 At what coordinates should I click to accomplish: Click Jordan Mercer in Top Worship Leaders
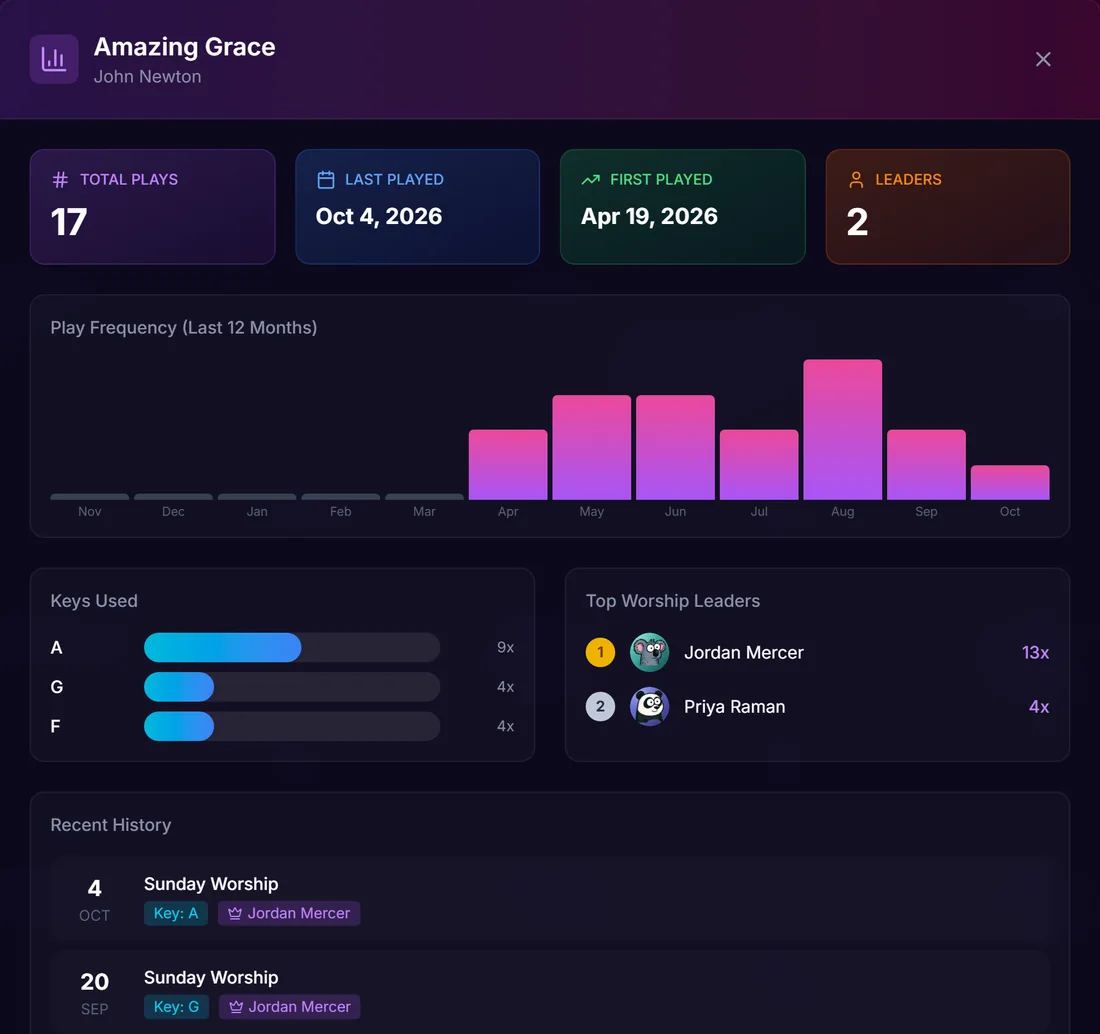744,652
